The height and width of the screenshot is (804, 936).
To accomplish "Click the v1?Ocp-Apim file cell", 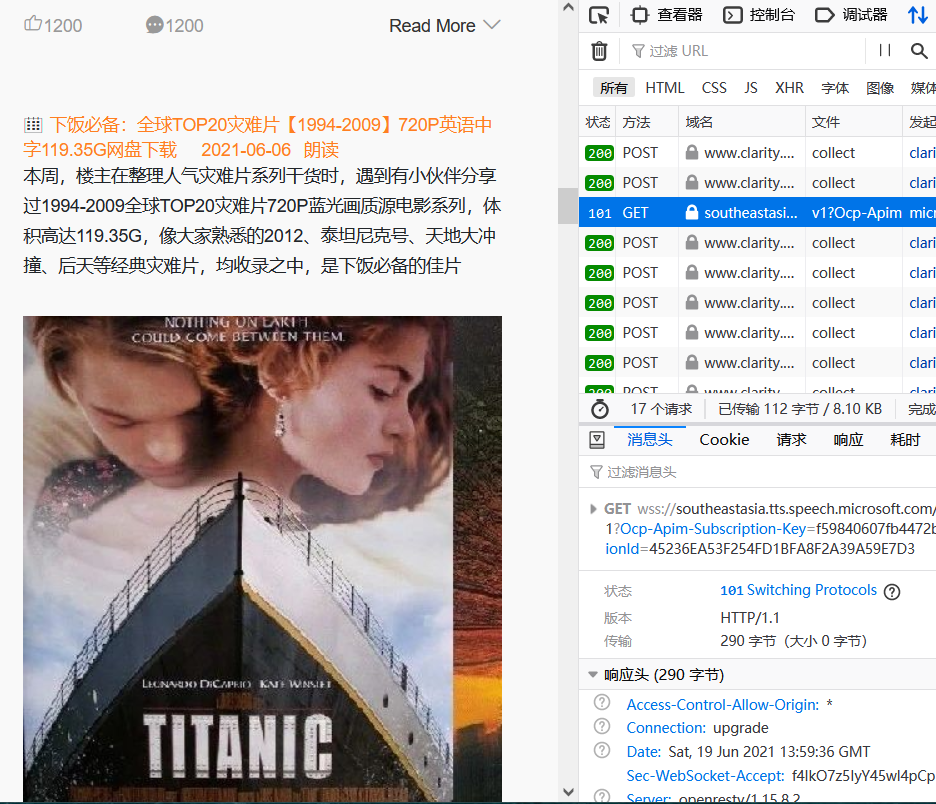I will tap(856, 212).
